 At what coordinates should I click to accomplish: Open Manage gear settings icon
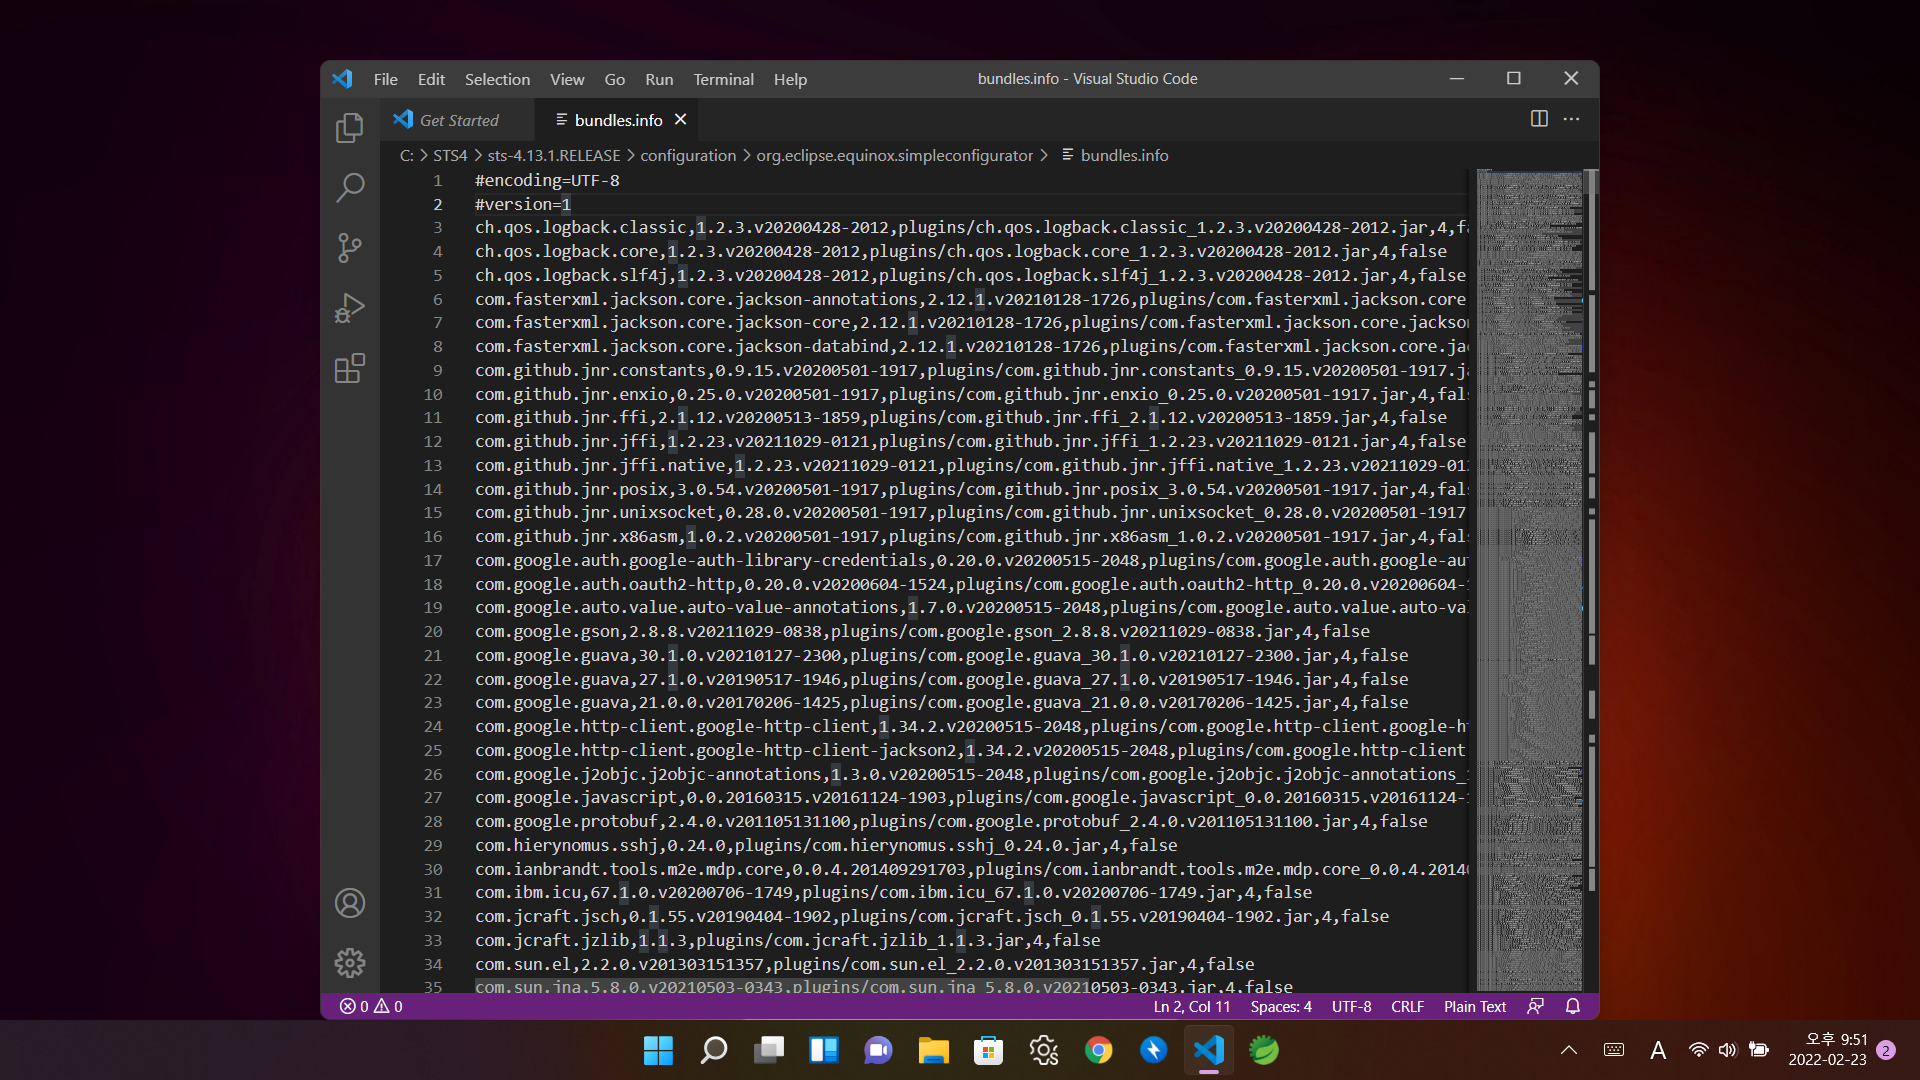[349, 963]
